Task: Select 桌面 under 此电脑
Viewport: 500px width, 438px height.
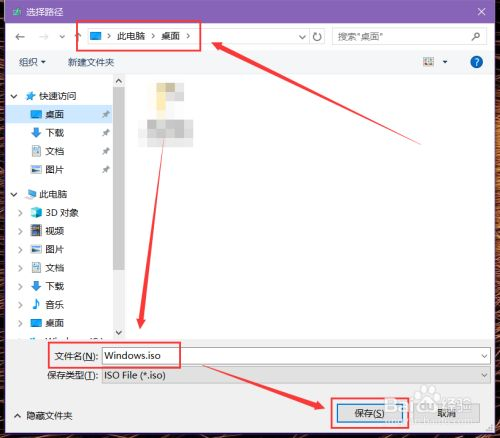Action: [54, 323]
